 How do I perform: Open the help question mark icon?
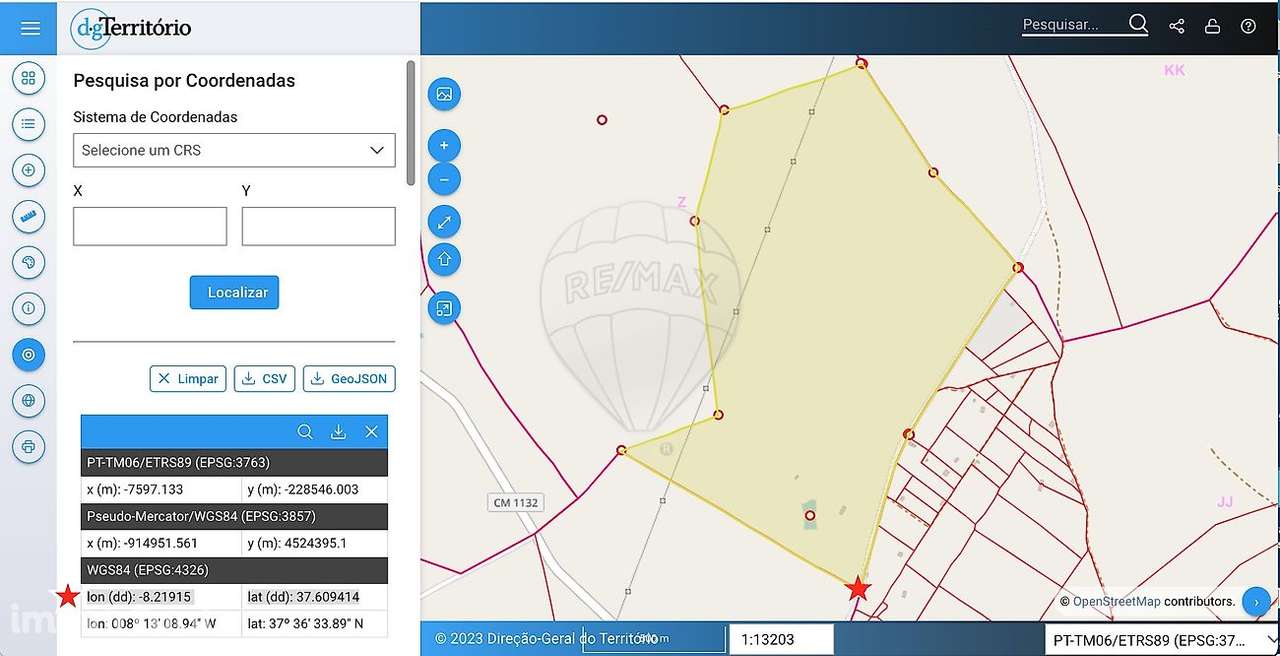[x=1248, y=26]
